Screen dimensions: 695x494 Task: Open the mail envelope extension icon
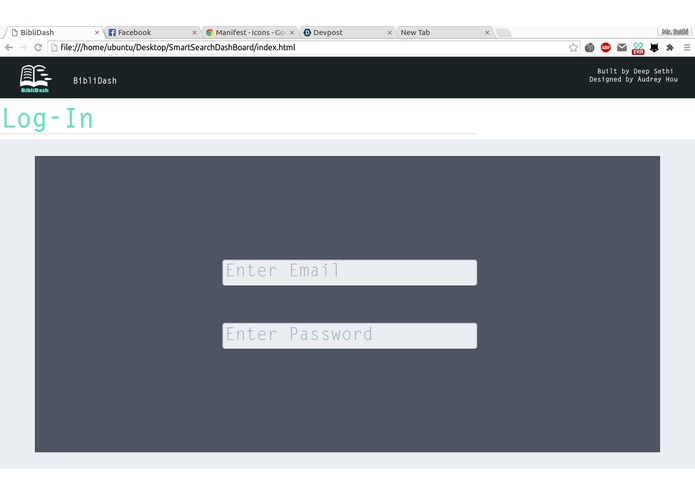coord(622,47)
